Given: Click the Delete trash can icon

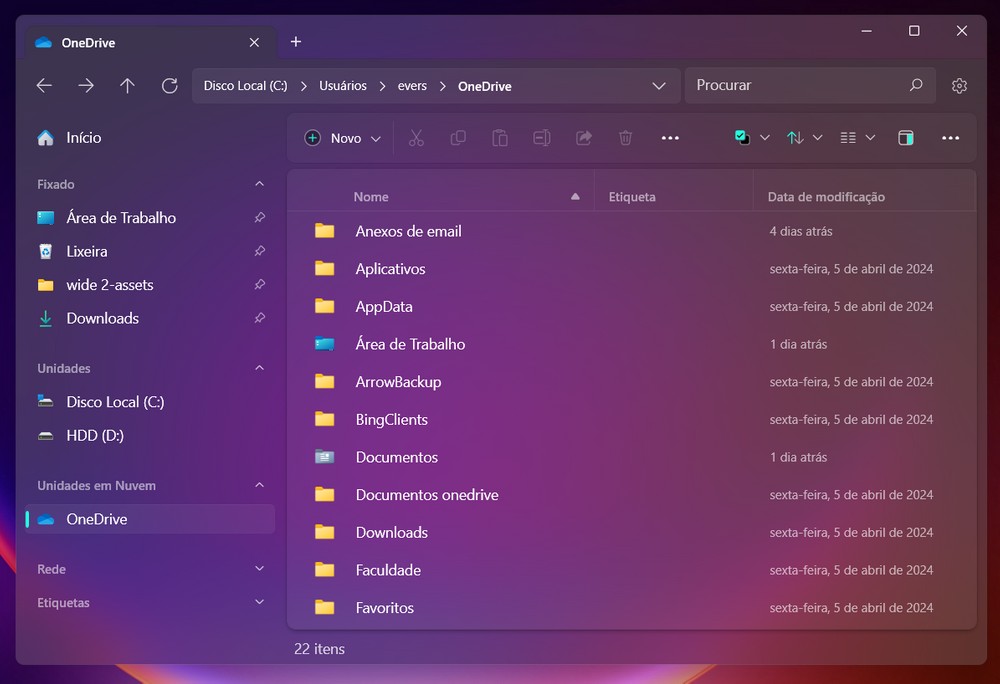Looking at the screenshot, I should [x=626, y=138].
